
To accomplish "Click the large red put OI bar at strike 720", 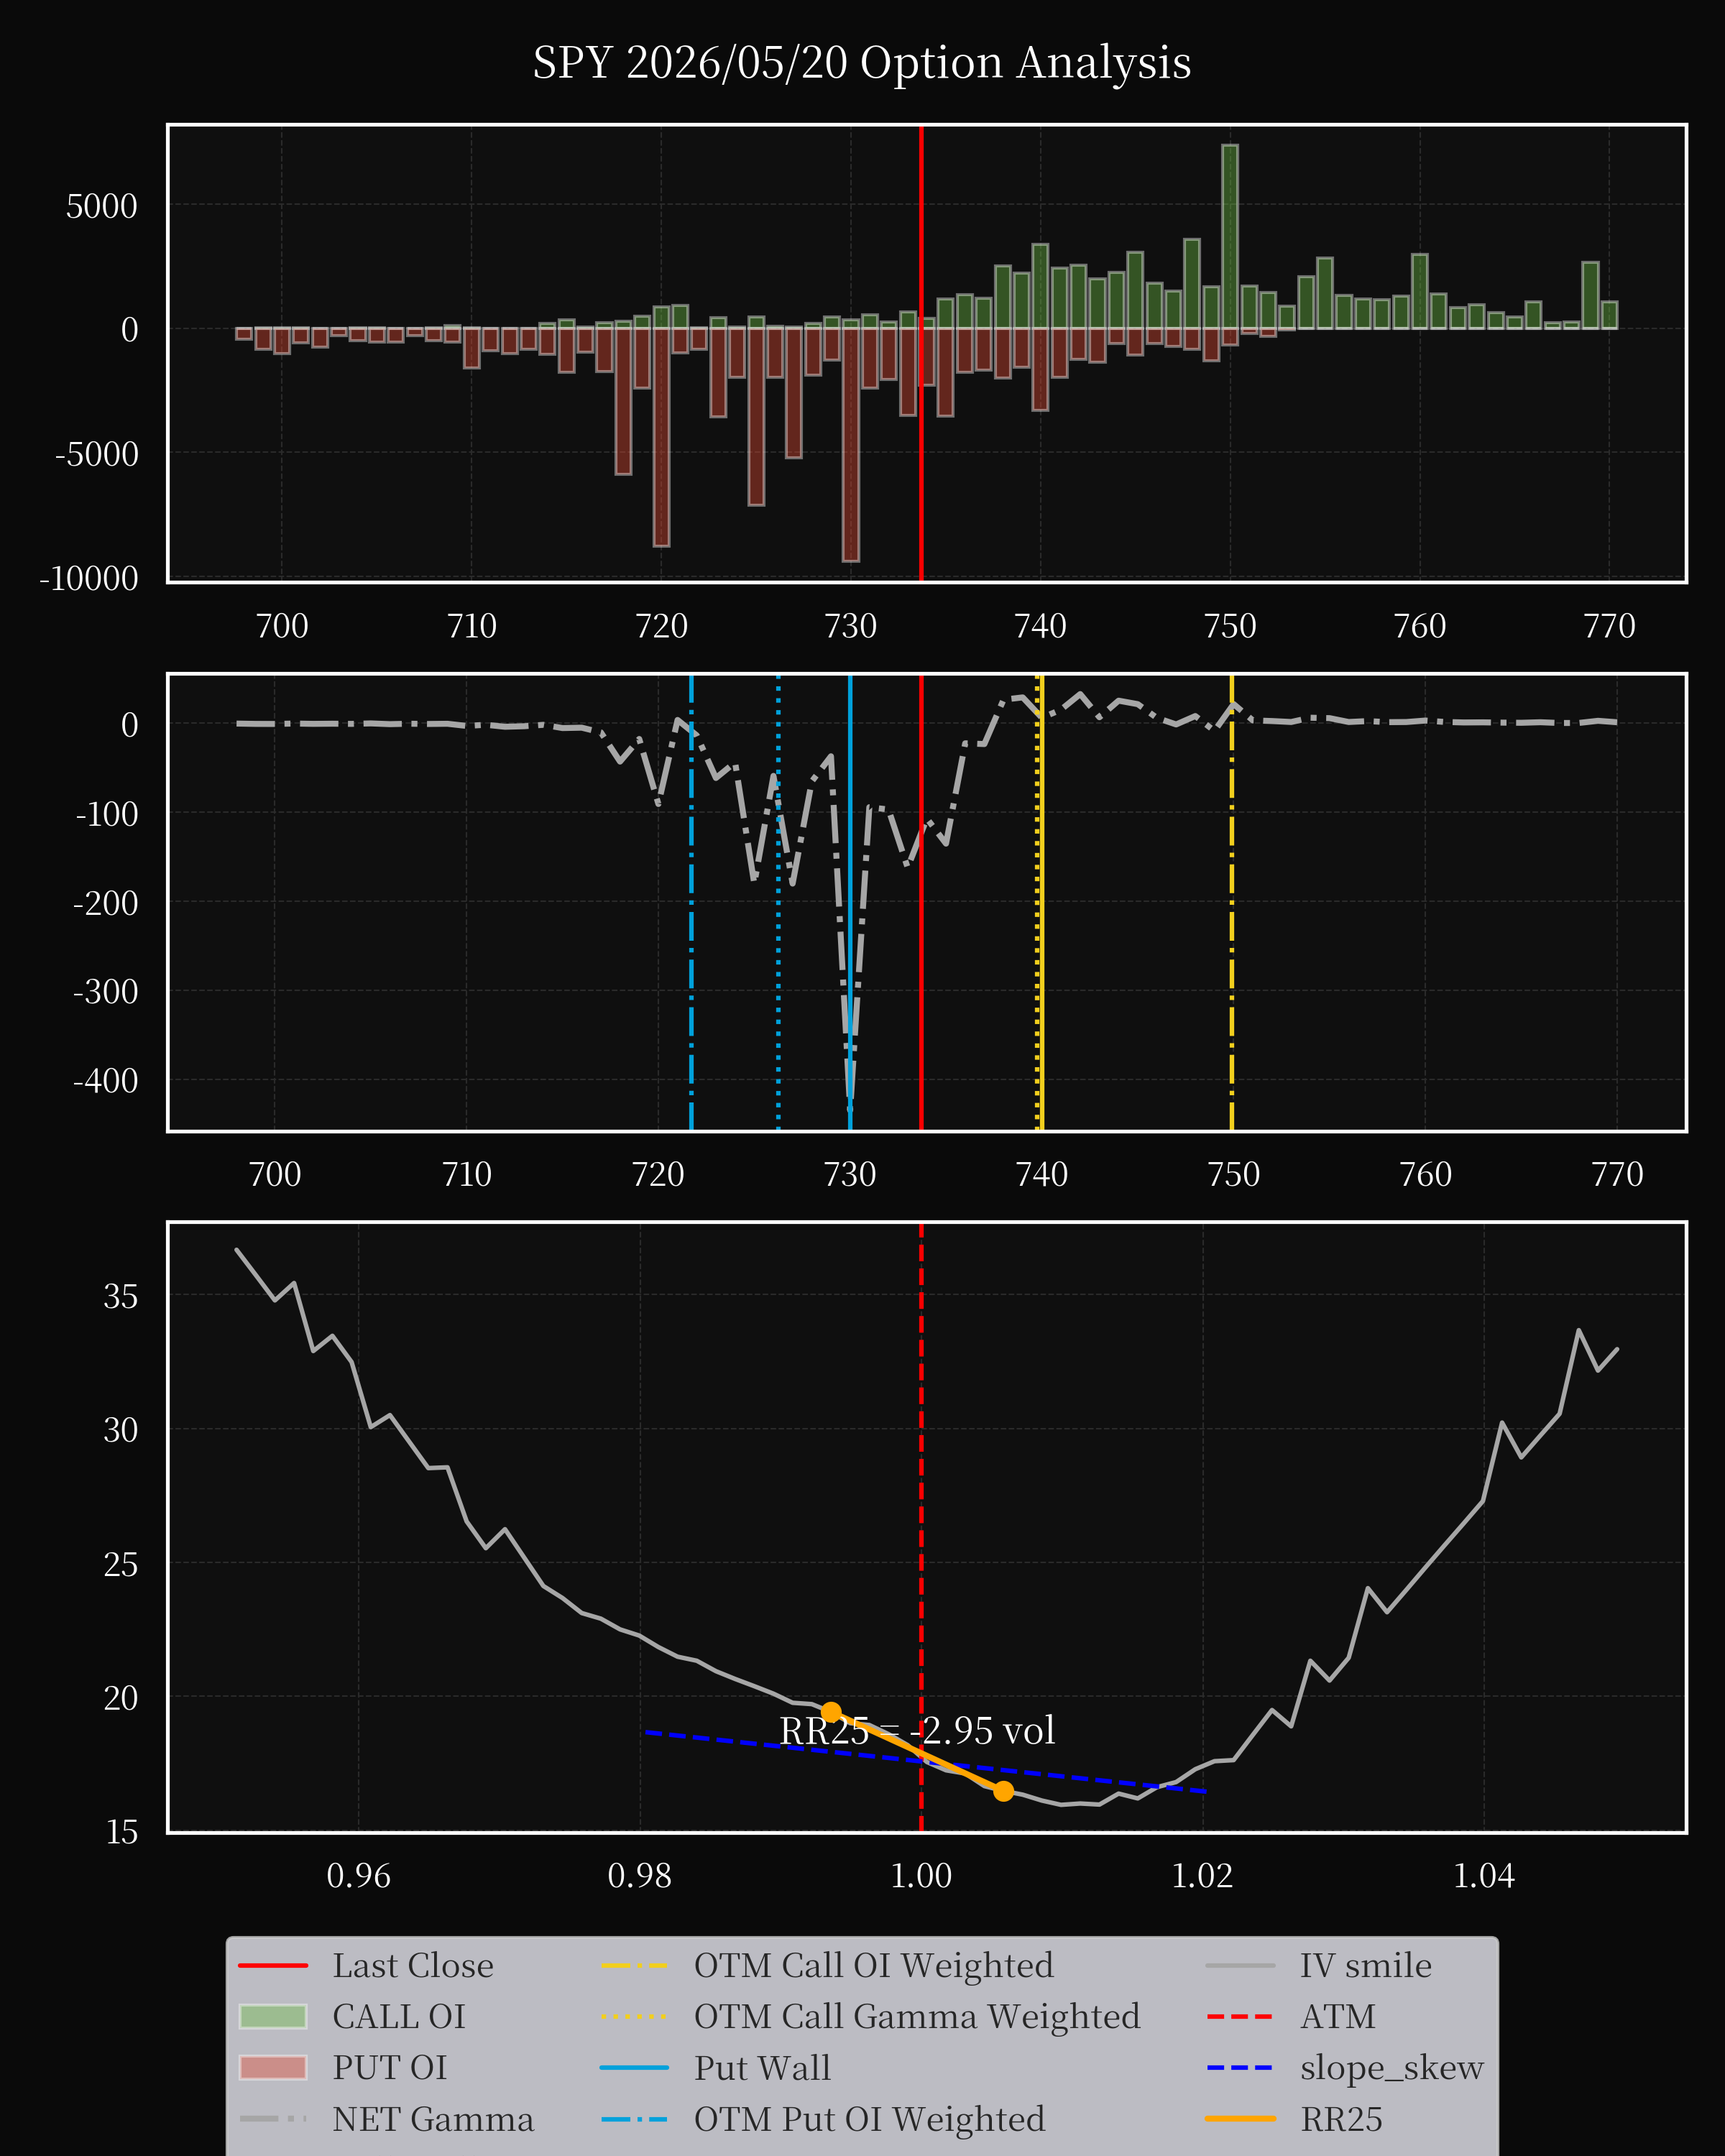I will click(661, 437).
